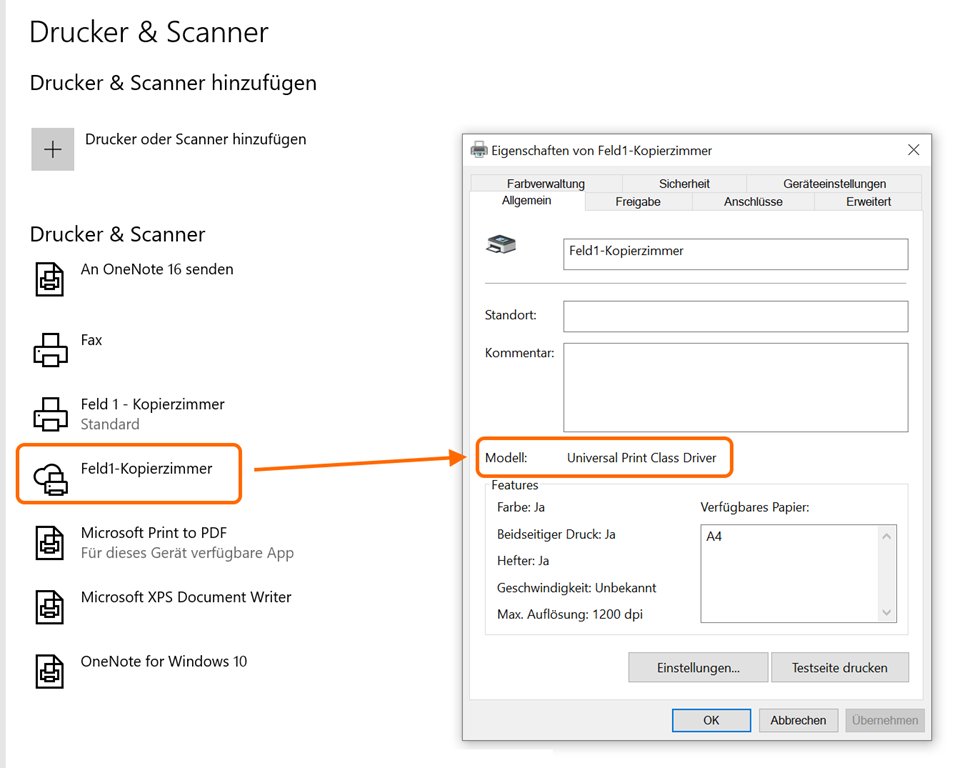977x768 pixels.
Task: Switch to the Sicherheit tab
Action: coord(684,183)
